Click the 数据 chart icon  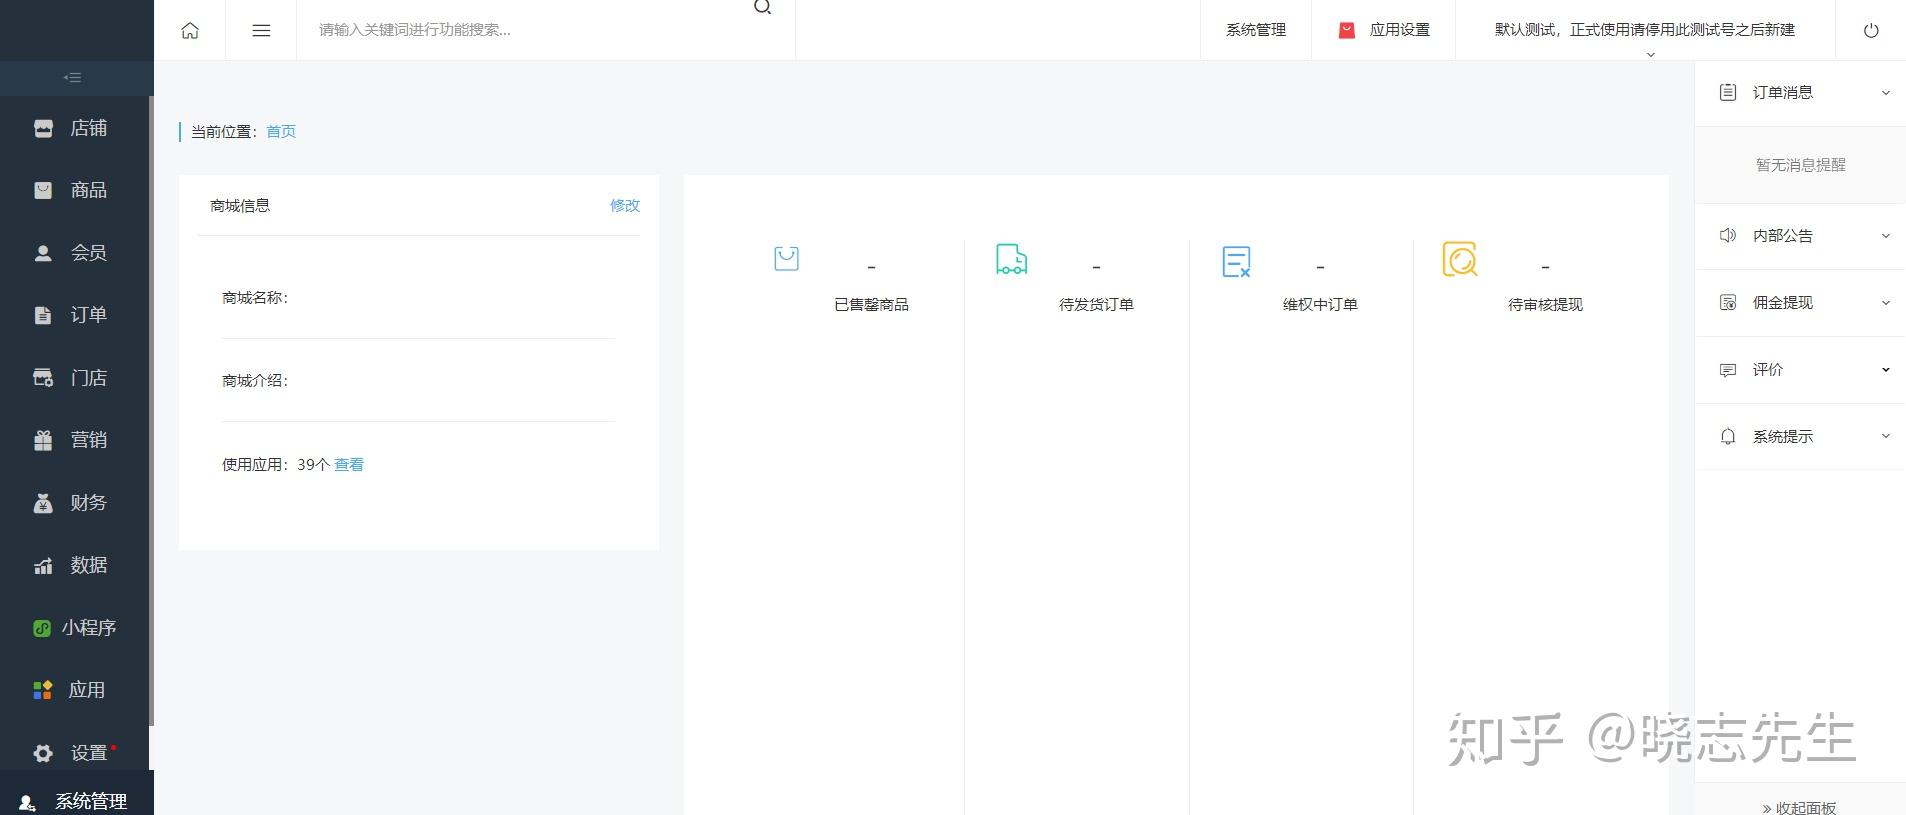click(x=43, y=566)
